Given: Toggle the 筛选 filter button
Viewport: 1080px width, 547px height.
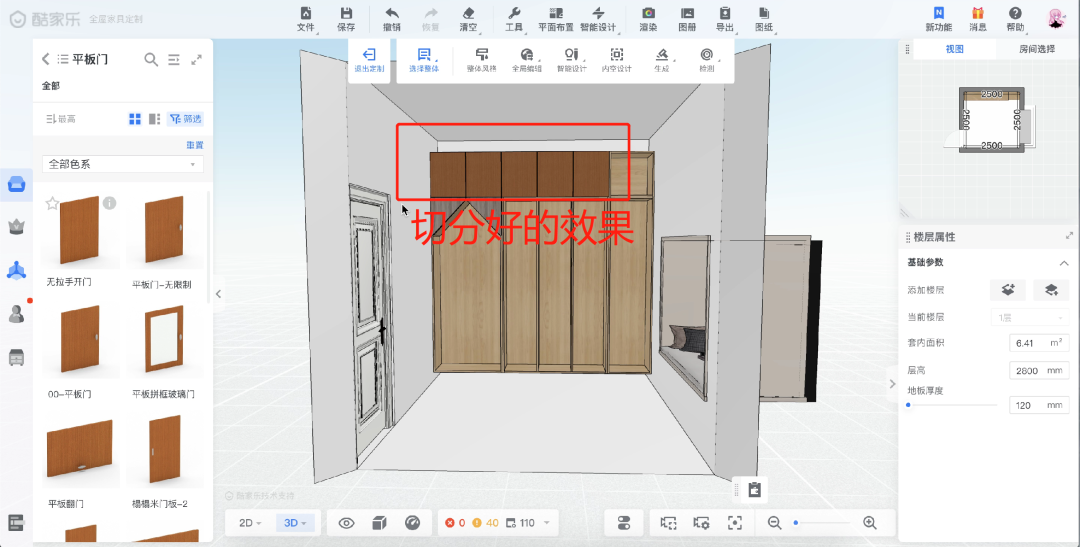Looking at the screenshot, I should pyautogui.click(x=185, y=119).
